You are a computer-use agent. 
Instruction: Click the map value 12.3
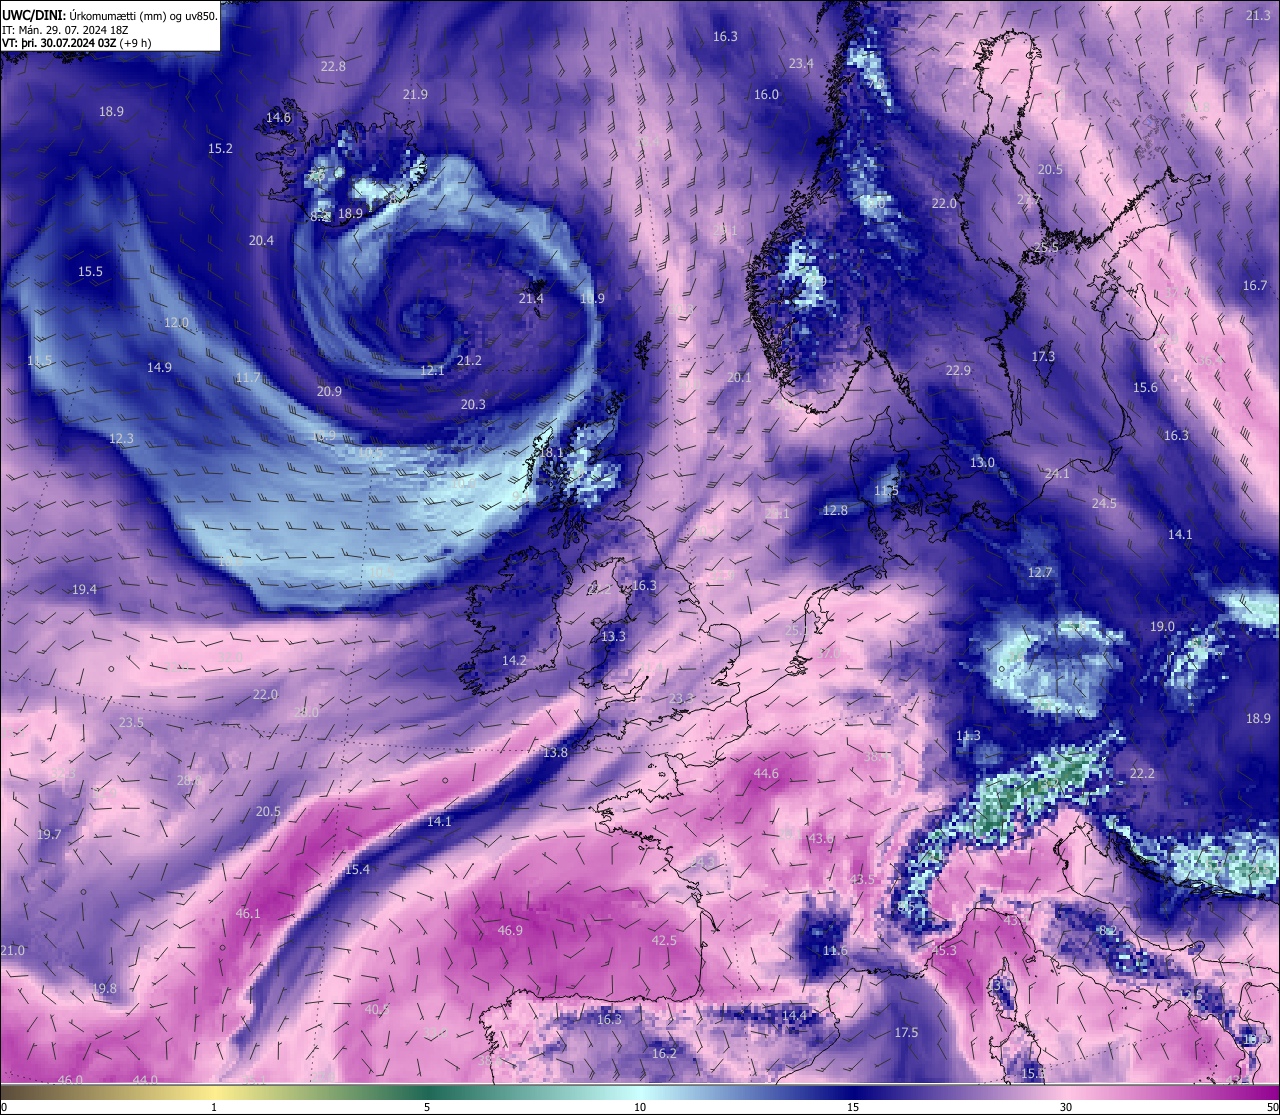click(121, 439)
